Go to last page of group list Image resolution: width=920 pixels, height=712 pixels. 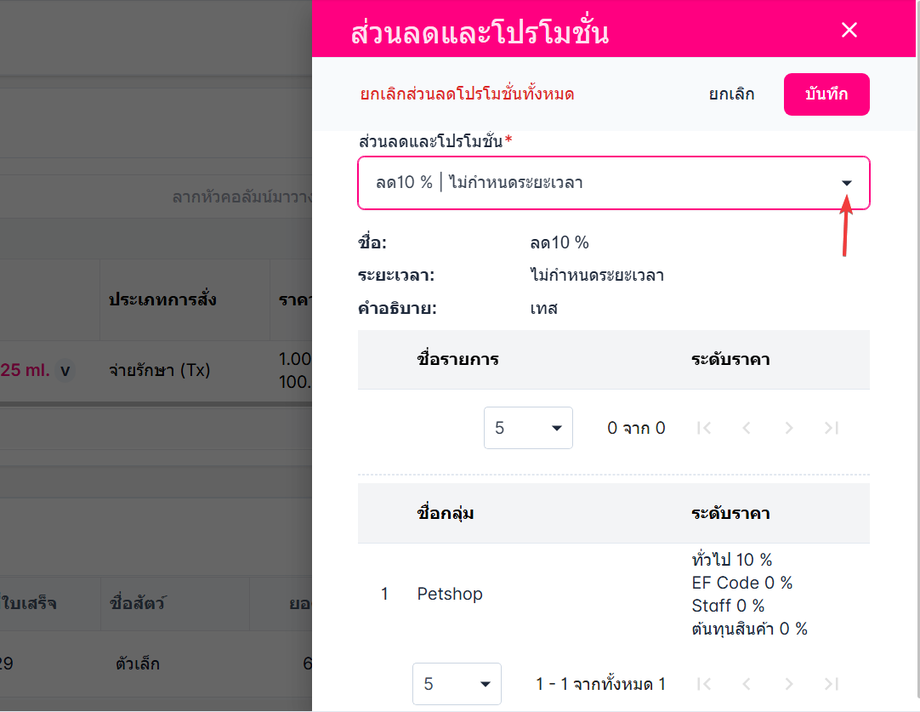coord(831,683)
